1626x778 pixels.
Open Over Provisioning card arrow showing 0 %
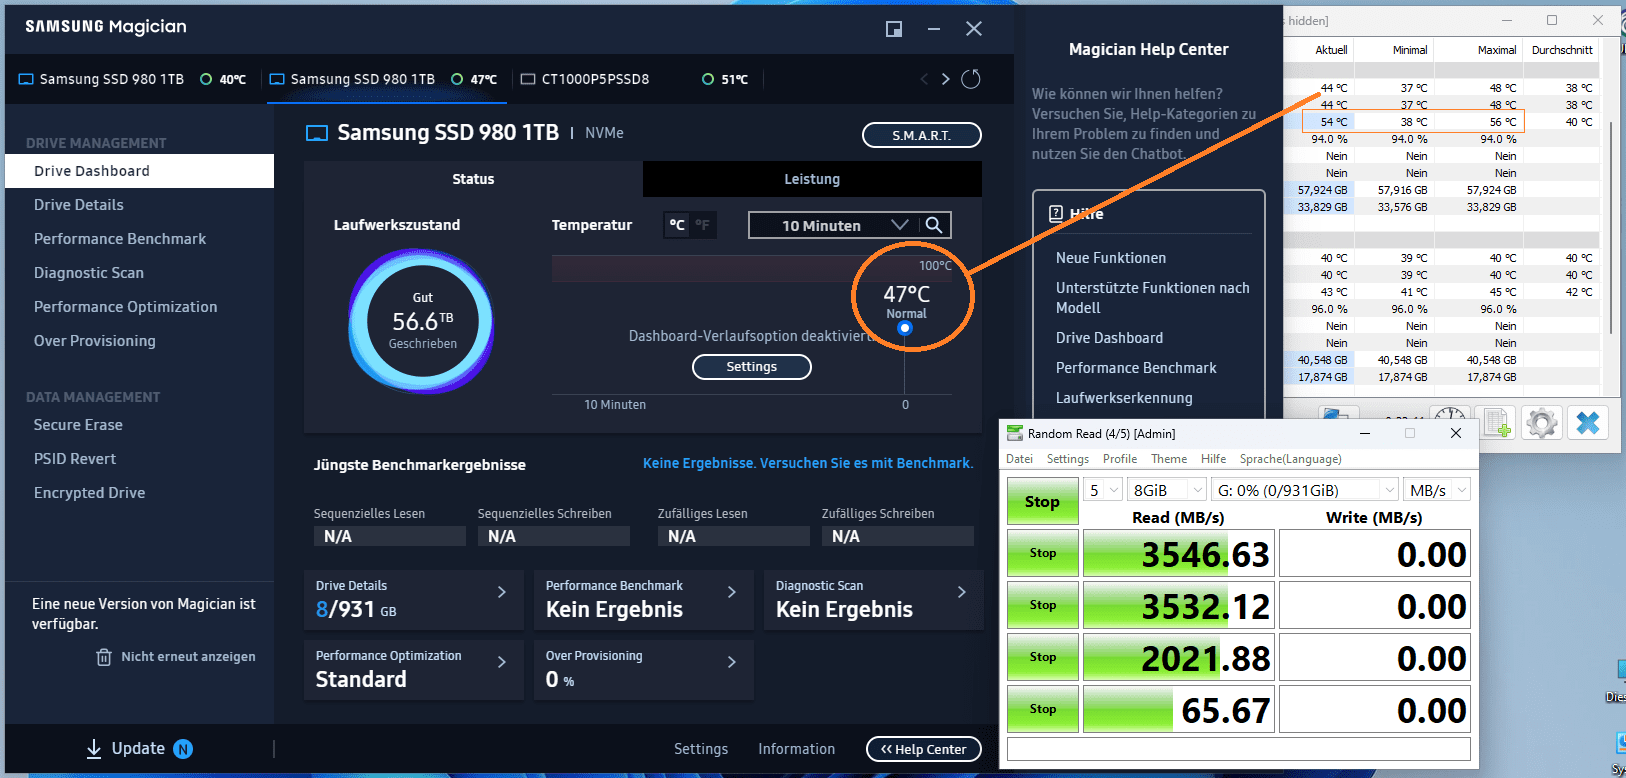(x=731, y=662)
